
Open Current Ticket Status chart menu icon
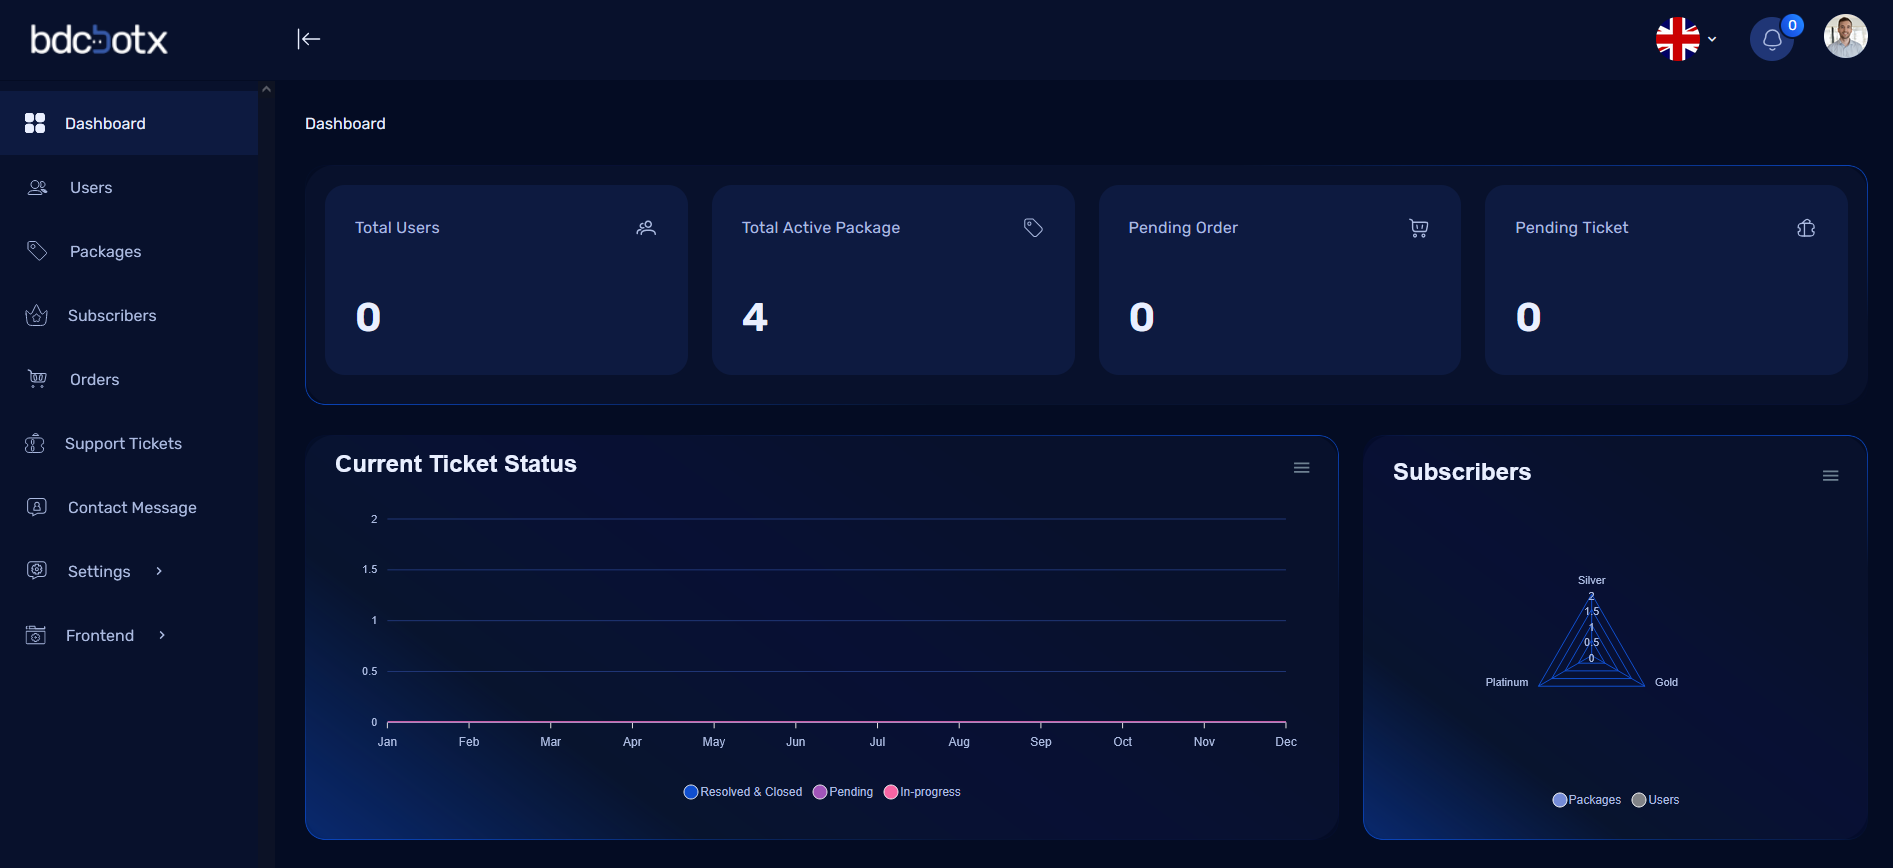tap(1301, 468)
